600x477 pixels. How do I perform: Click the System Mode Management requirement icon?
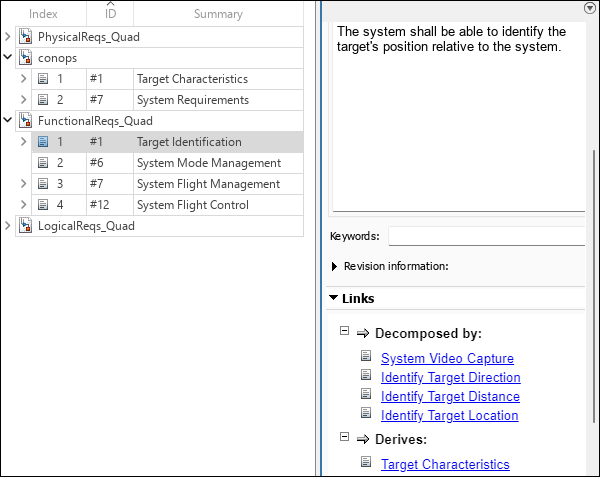click(43, 163)
